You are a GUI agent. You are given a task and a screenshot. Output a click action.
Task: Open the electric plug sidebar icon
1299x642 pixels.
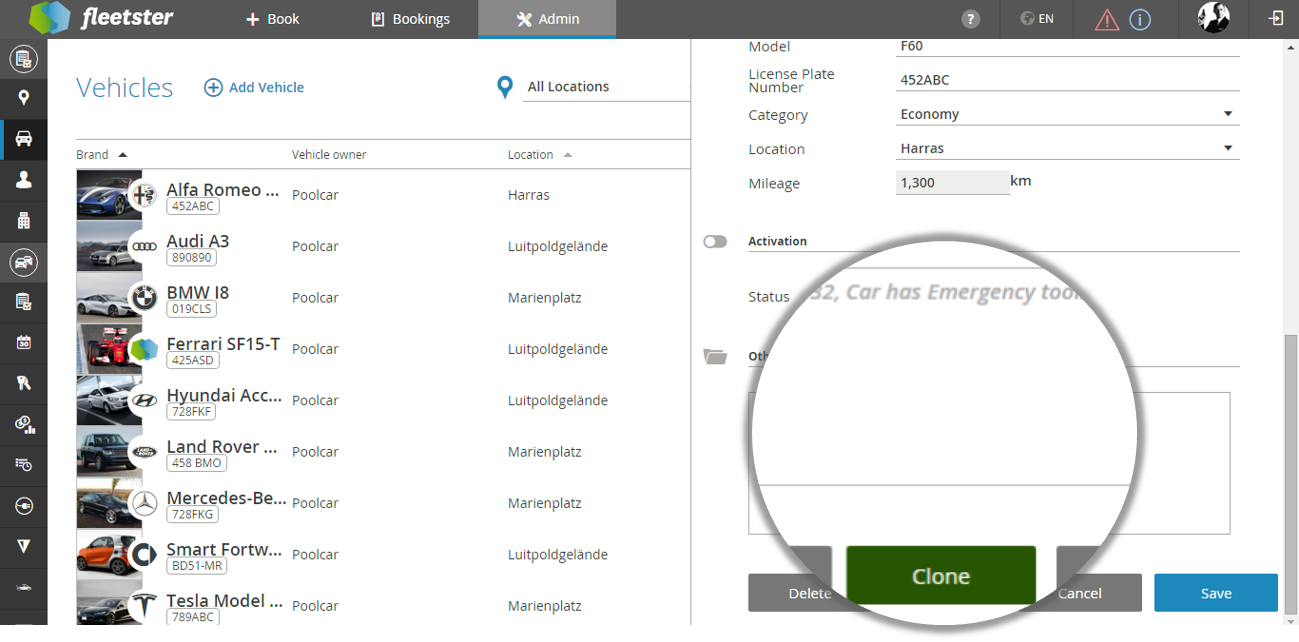pyautogui.click(x=24, y=506)
